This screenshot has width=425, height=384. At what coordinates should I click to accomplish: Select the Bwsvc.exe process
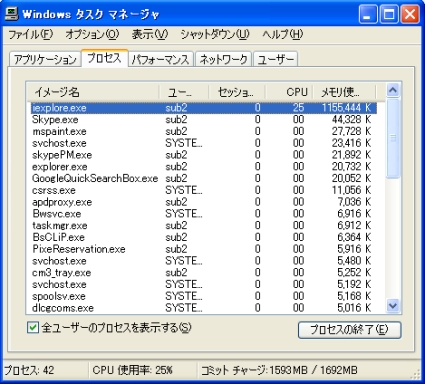click(x=204, y=214)
